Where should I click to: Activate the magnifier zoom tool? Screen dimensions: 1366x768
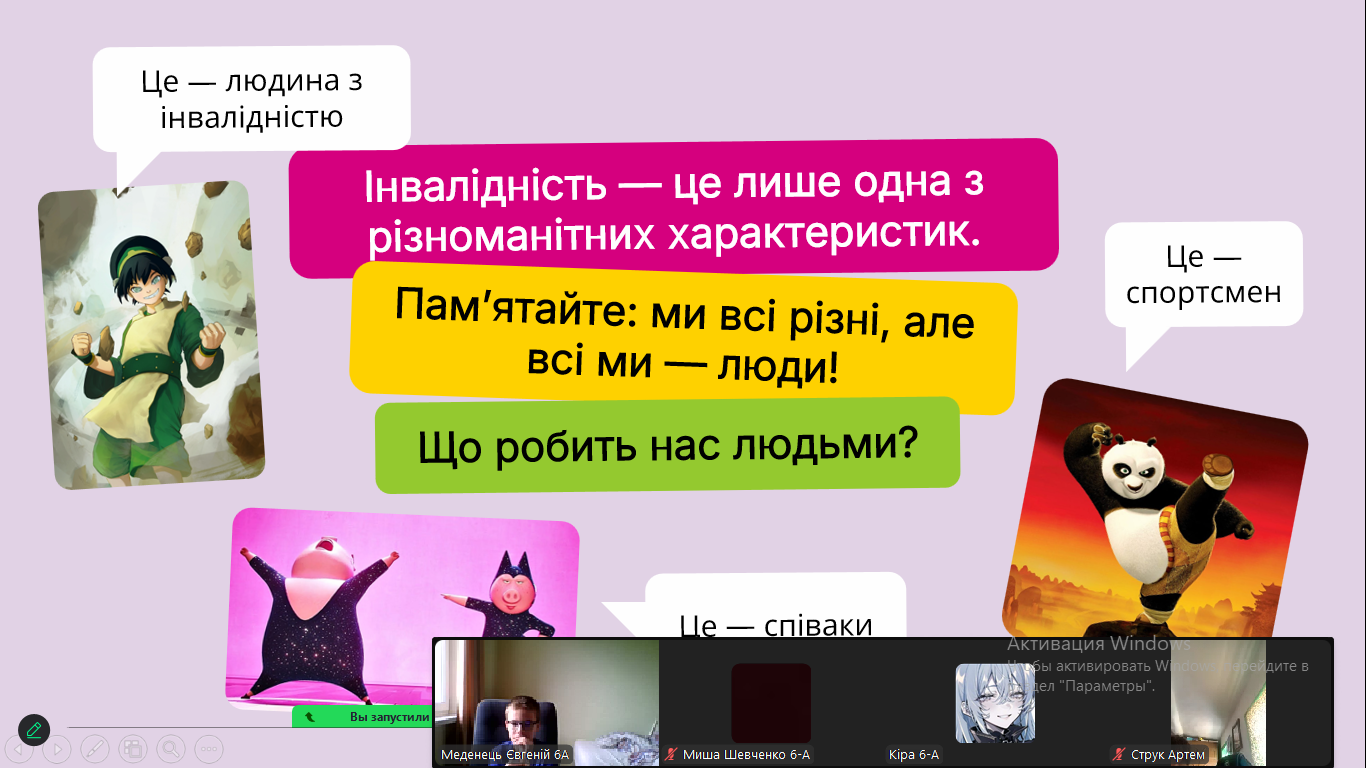coord(171,748)
